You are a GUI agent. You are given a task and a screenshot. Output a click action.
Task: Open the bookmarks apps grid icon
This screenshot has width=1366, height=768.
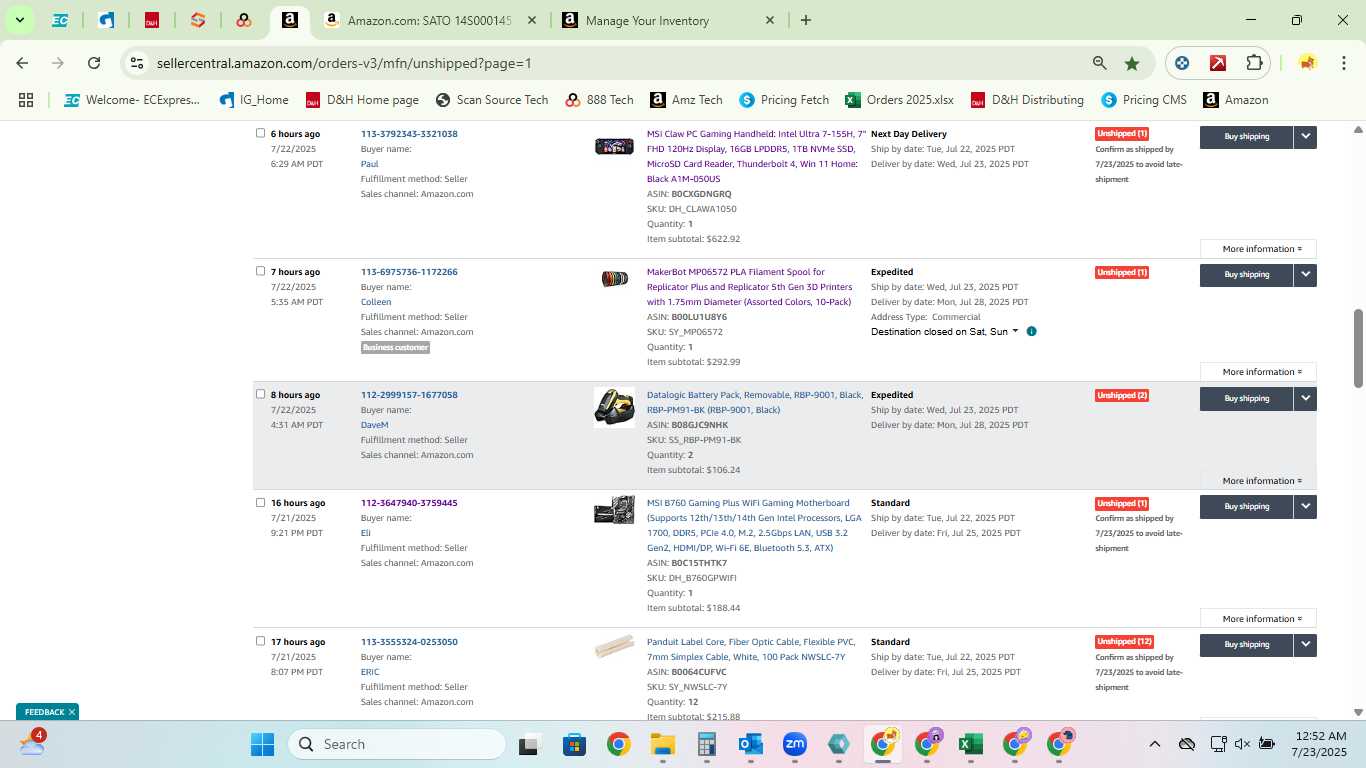26,100
